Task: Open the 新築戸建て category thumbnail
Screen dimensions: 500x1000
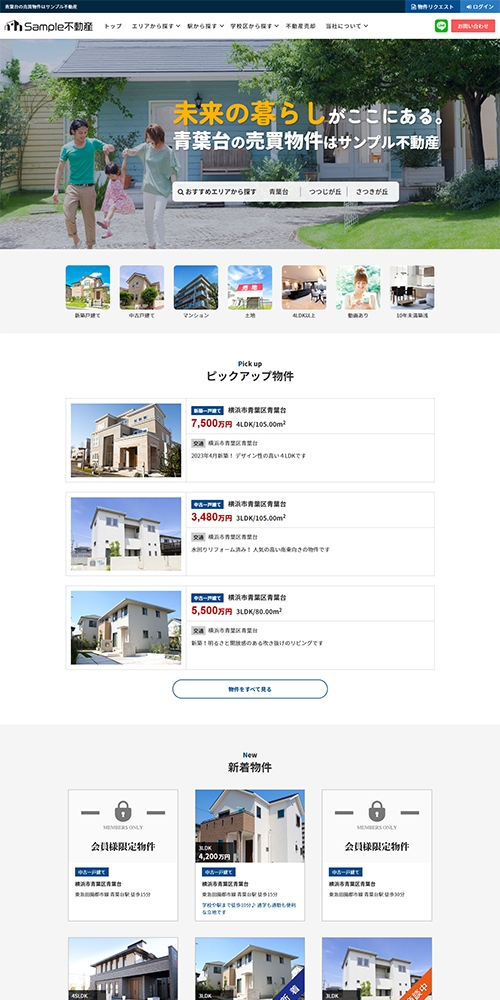Action: tap(87, 288)
